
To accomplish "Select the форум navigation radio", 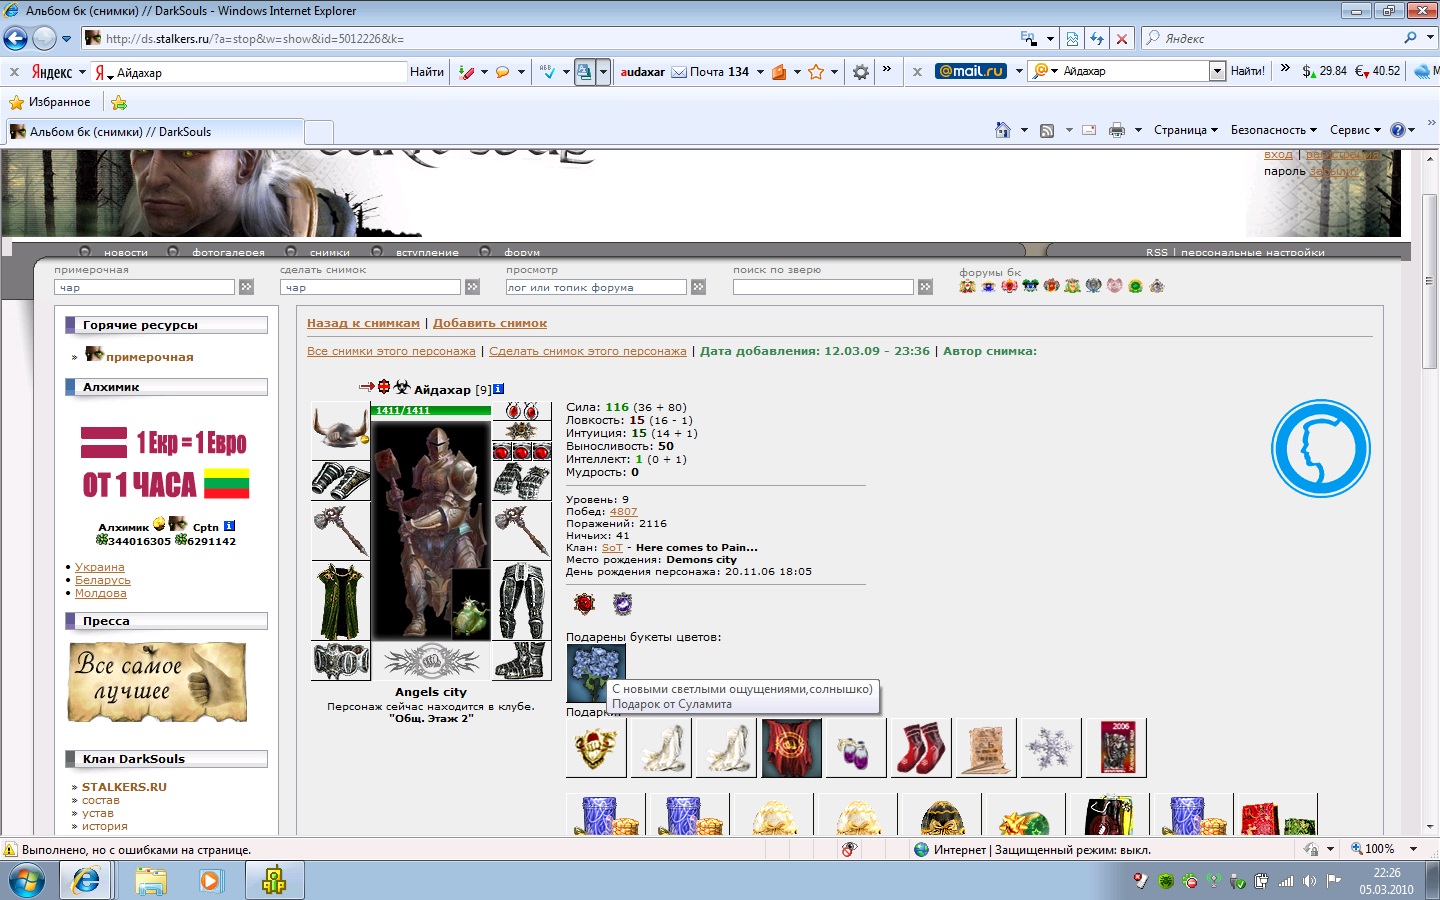I will (x=485, y=252).
